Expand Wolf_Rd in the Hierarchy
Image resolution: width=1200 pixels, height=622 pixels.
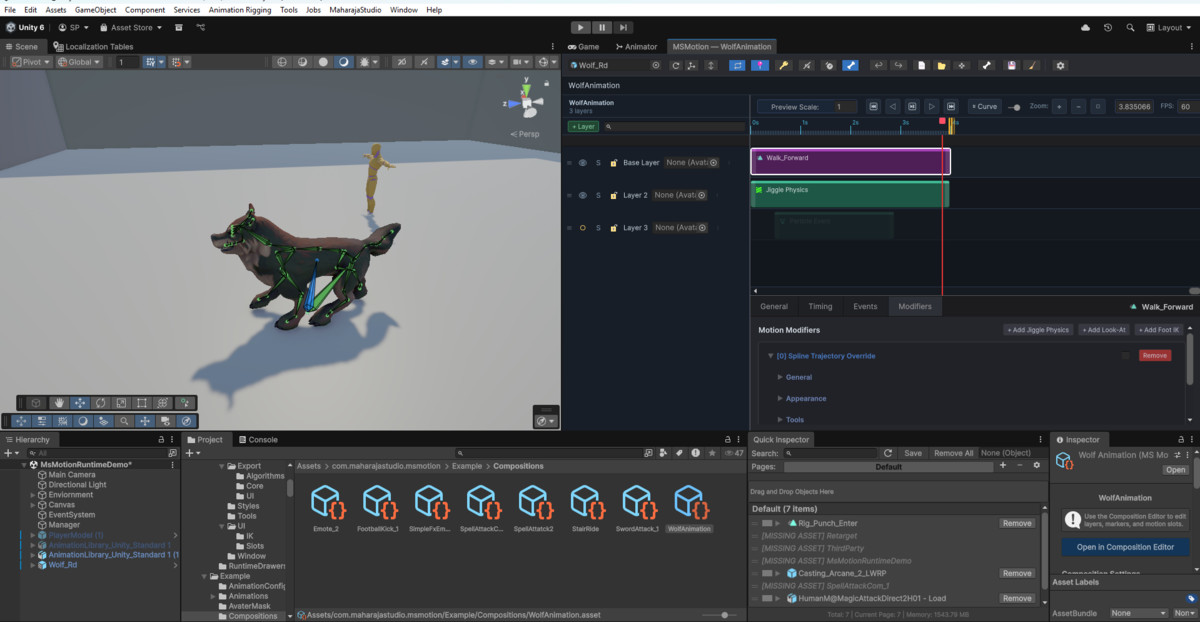tap(33, 565)
